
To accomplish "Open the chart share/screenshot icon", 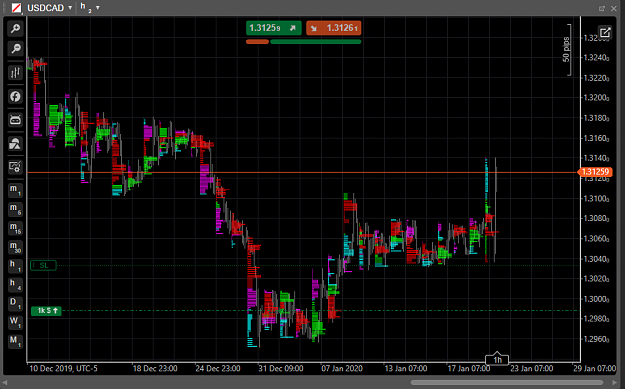I will tap(605, 32).
